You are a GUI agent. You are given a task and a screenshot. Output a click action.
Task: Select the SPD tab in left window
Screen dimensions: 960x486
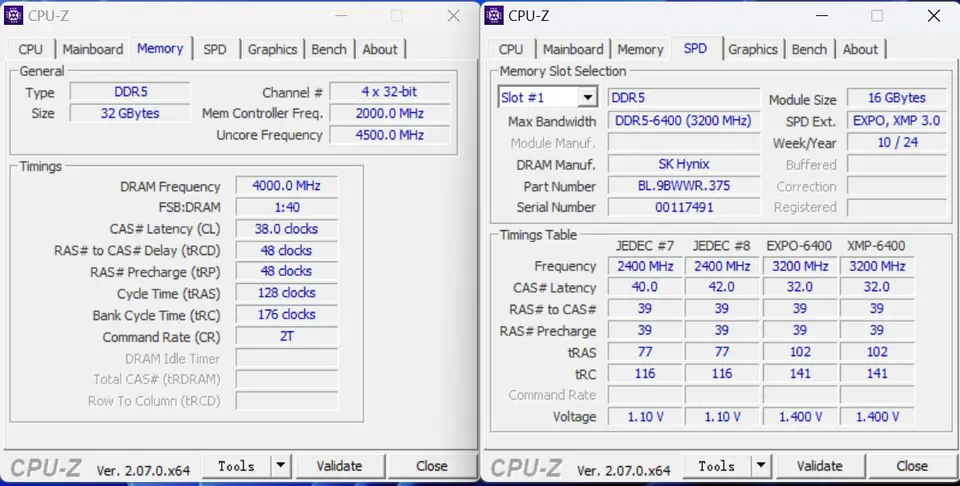click(x=215, y=49)
